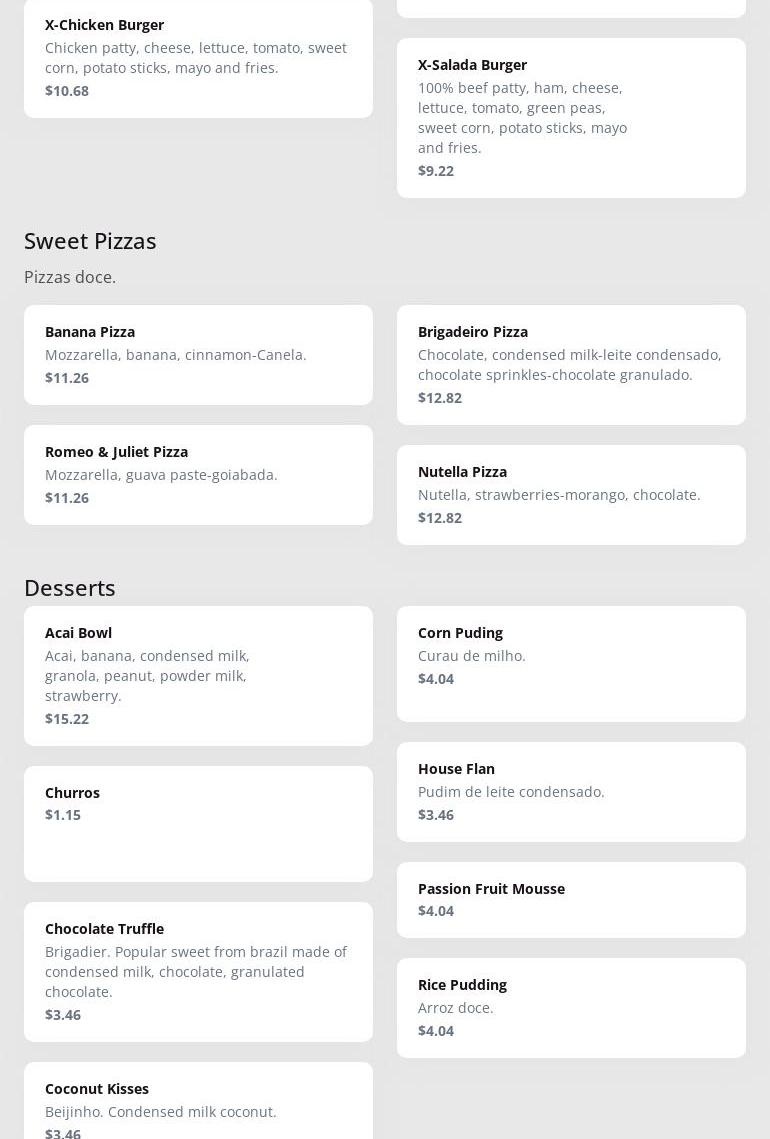Click the $12.82 Nutella Pizza price

(x=440, y=517)
